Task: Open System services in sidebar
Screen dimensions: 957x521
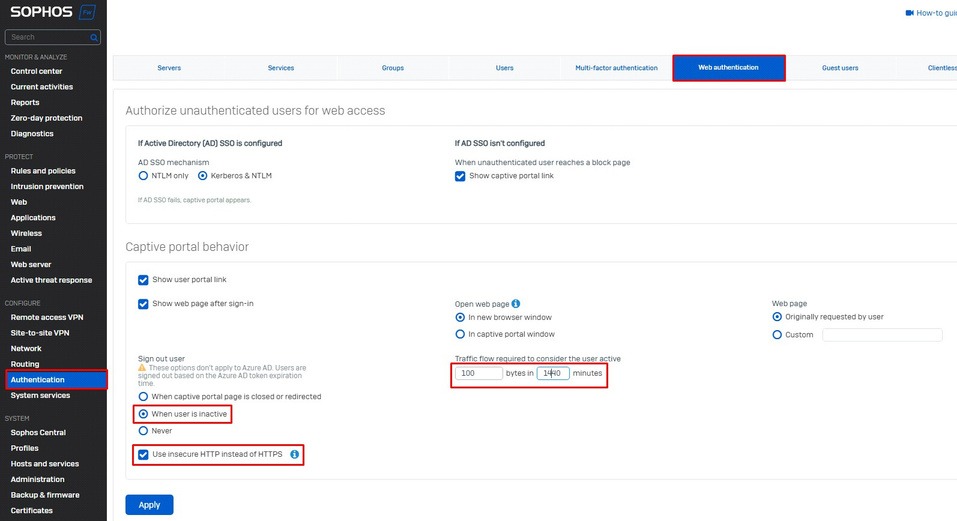Action: click(x=40, y=395)
